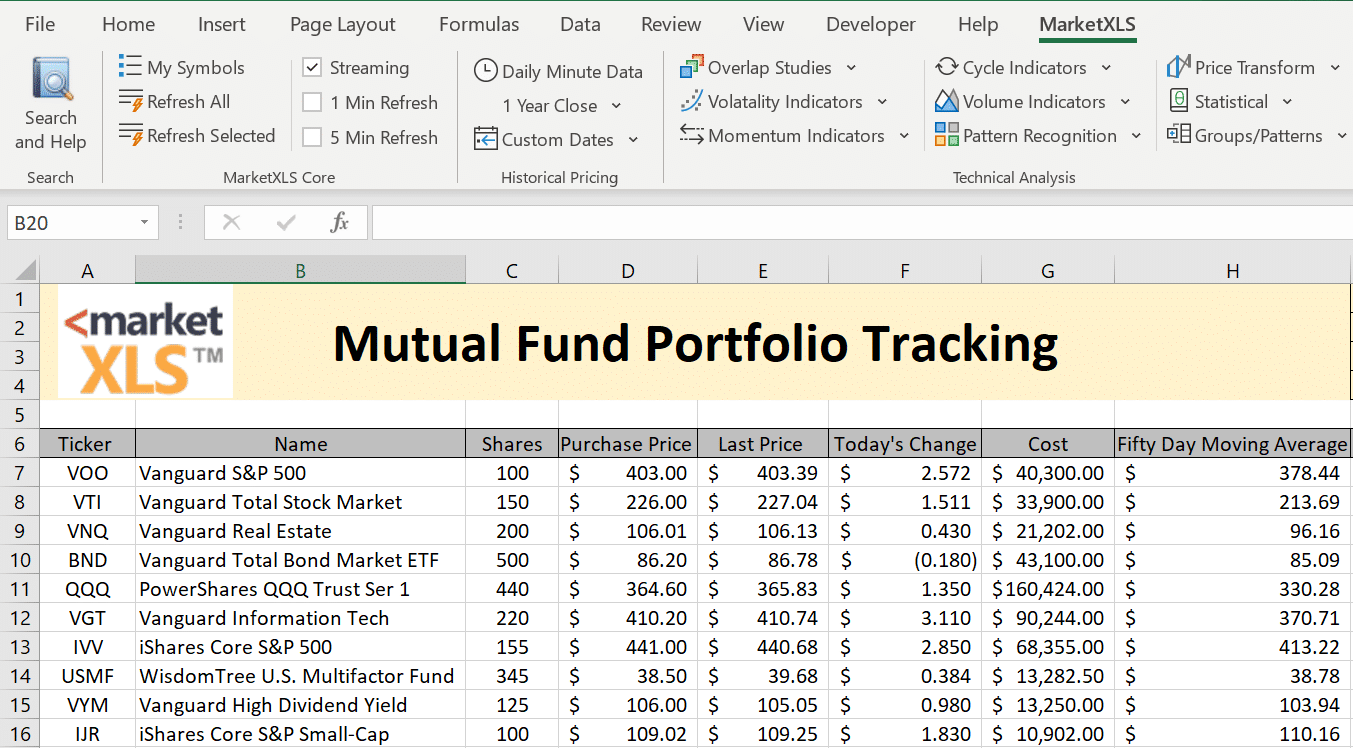The height and width of the screenshot is (748, 1353).
Task: Click the Refresh Selected button label
Action: [x=211, y=135]
